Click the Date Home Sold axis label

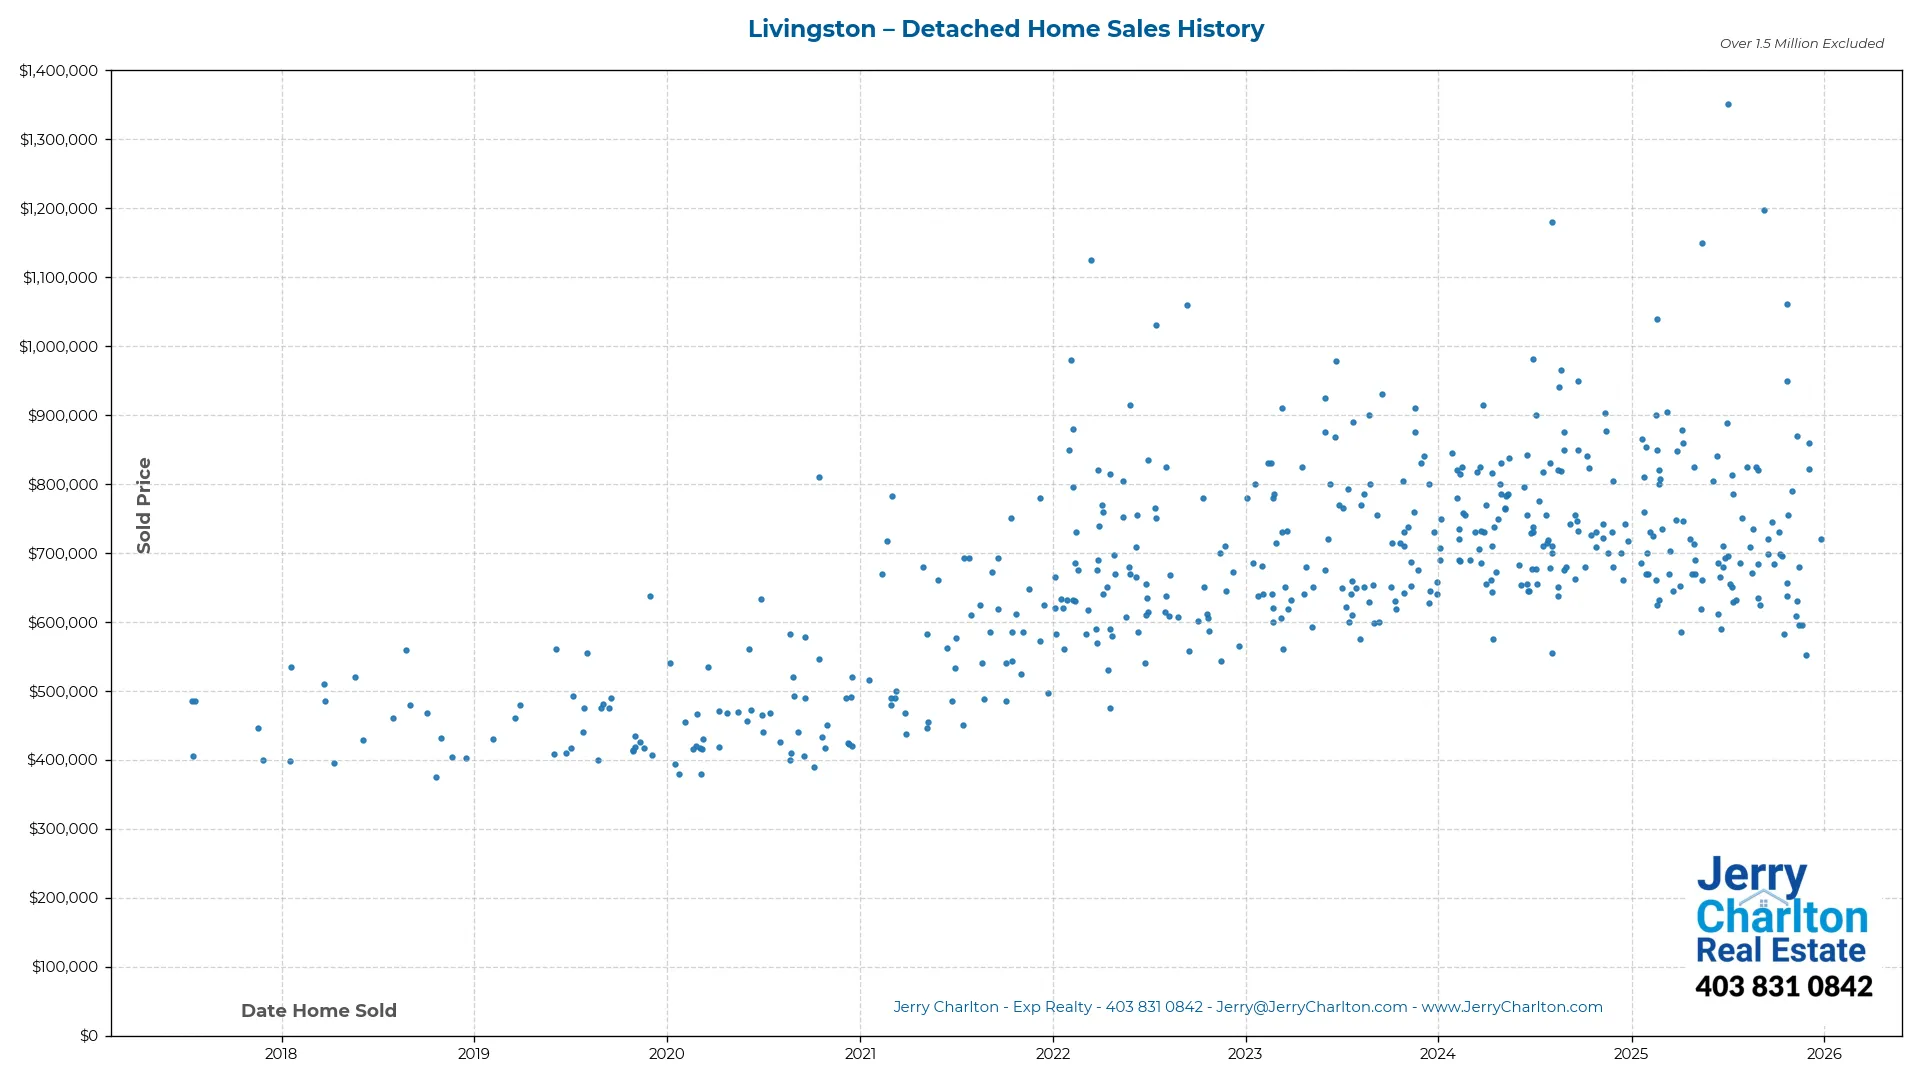[x=318, y=1010]
